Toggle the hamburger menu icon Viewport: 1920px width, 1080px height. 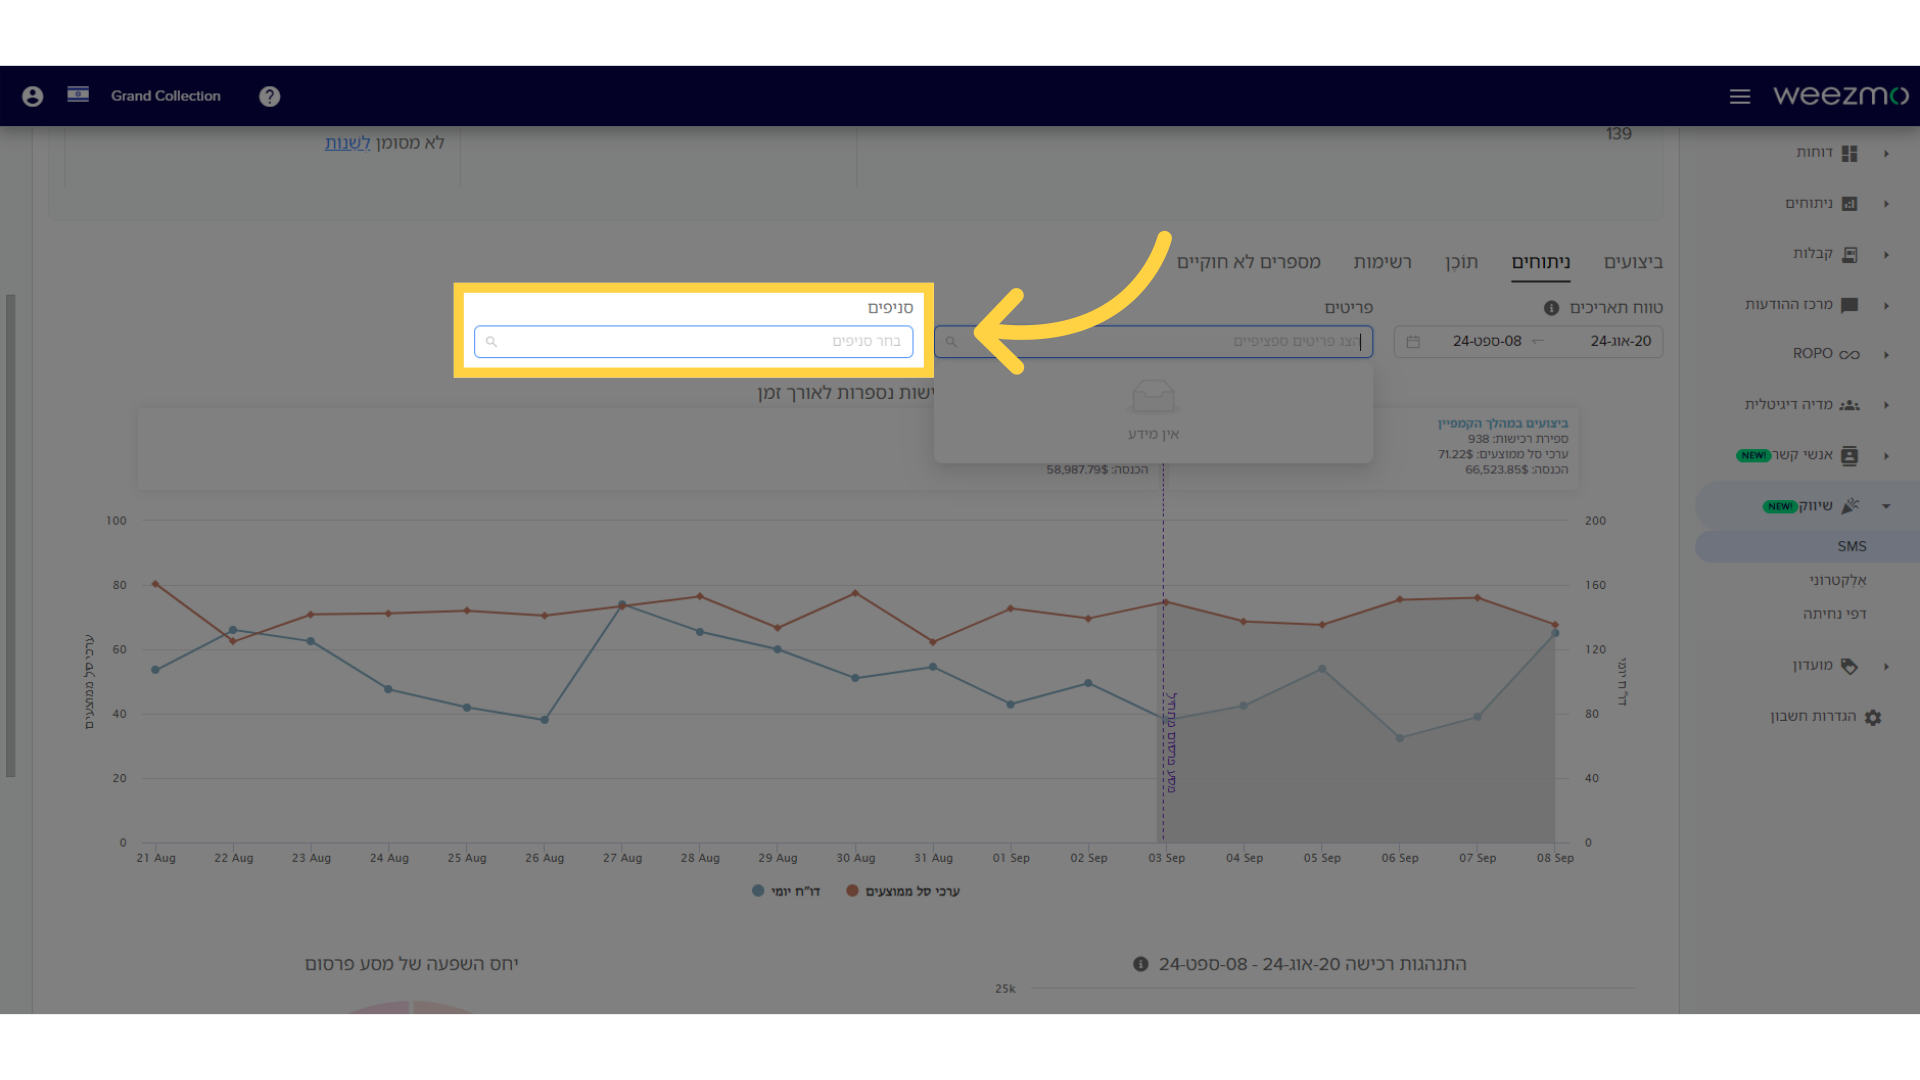1740,96
